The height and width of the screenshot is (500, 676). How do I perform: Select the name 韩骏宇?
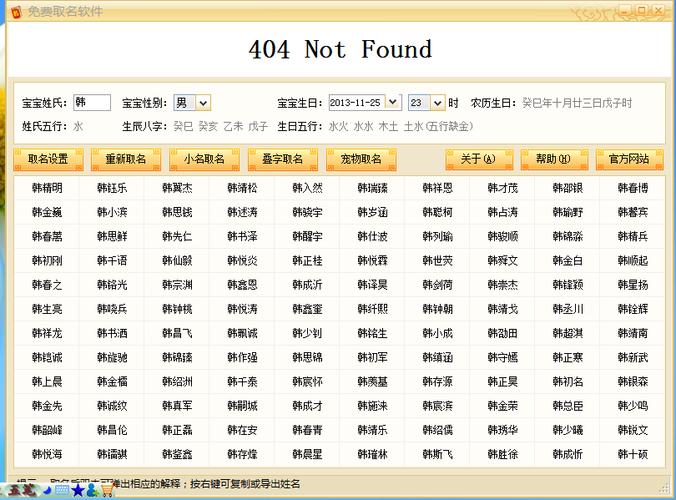pos(307,212)
